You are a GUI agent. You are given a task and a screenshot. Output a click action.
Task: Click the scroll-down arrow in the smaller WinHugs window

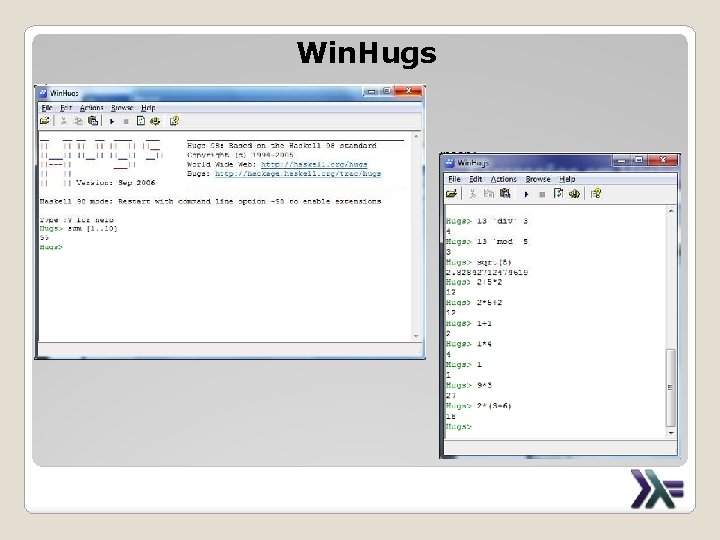671,433
